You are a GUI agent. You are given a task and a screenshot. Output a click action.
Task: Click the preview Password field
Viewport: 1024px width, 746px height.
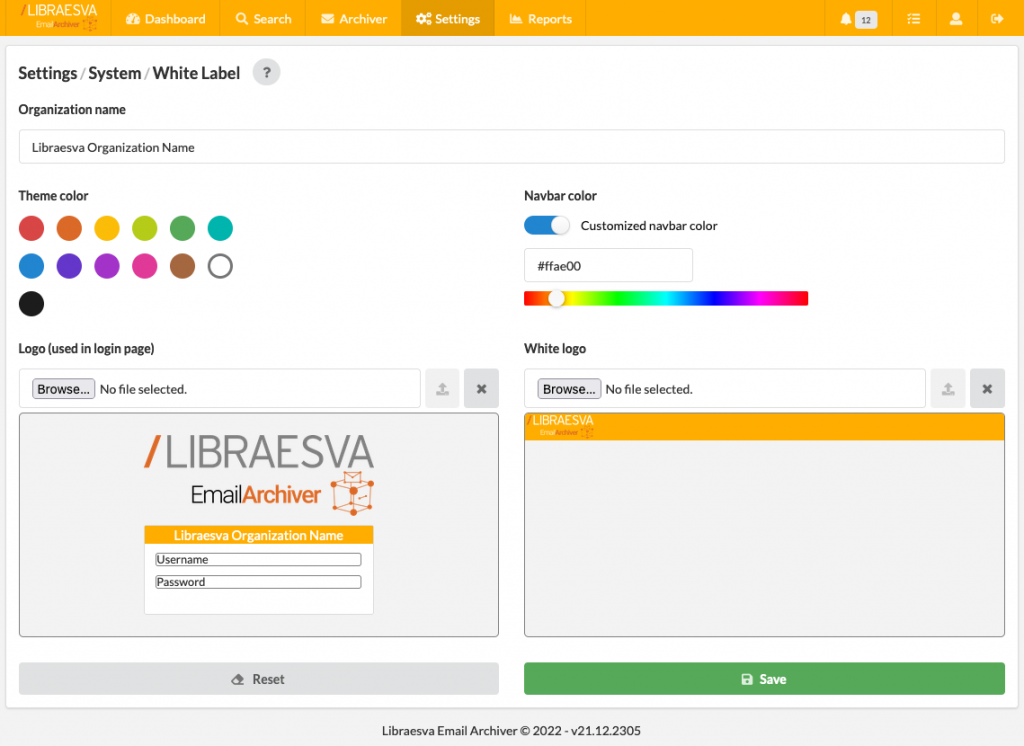point(258,581)
